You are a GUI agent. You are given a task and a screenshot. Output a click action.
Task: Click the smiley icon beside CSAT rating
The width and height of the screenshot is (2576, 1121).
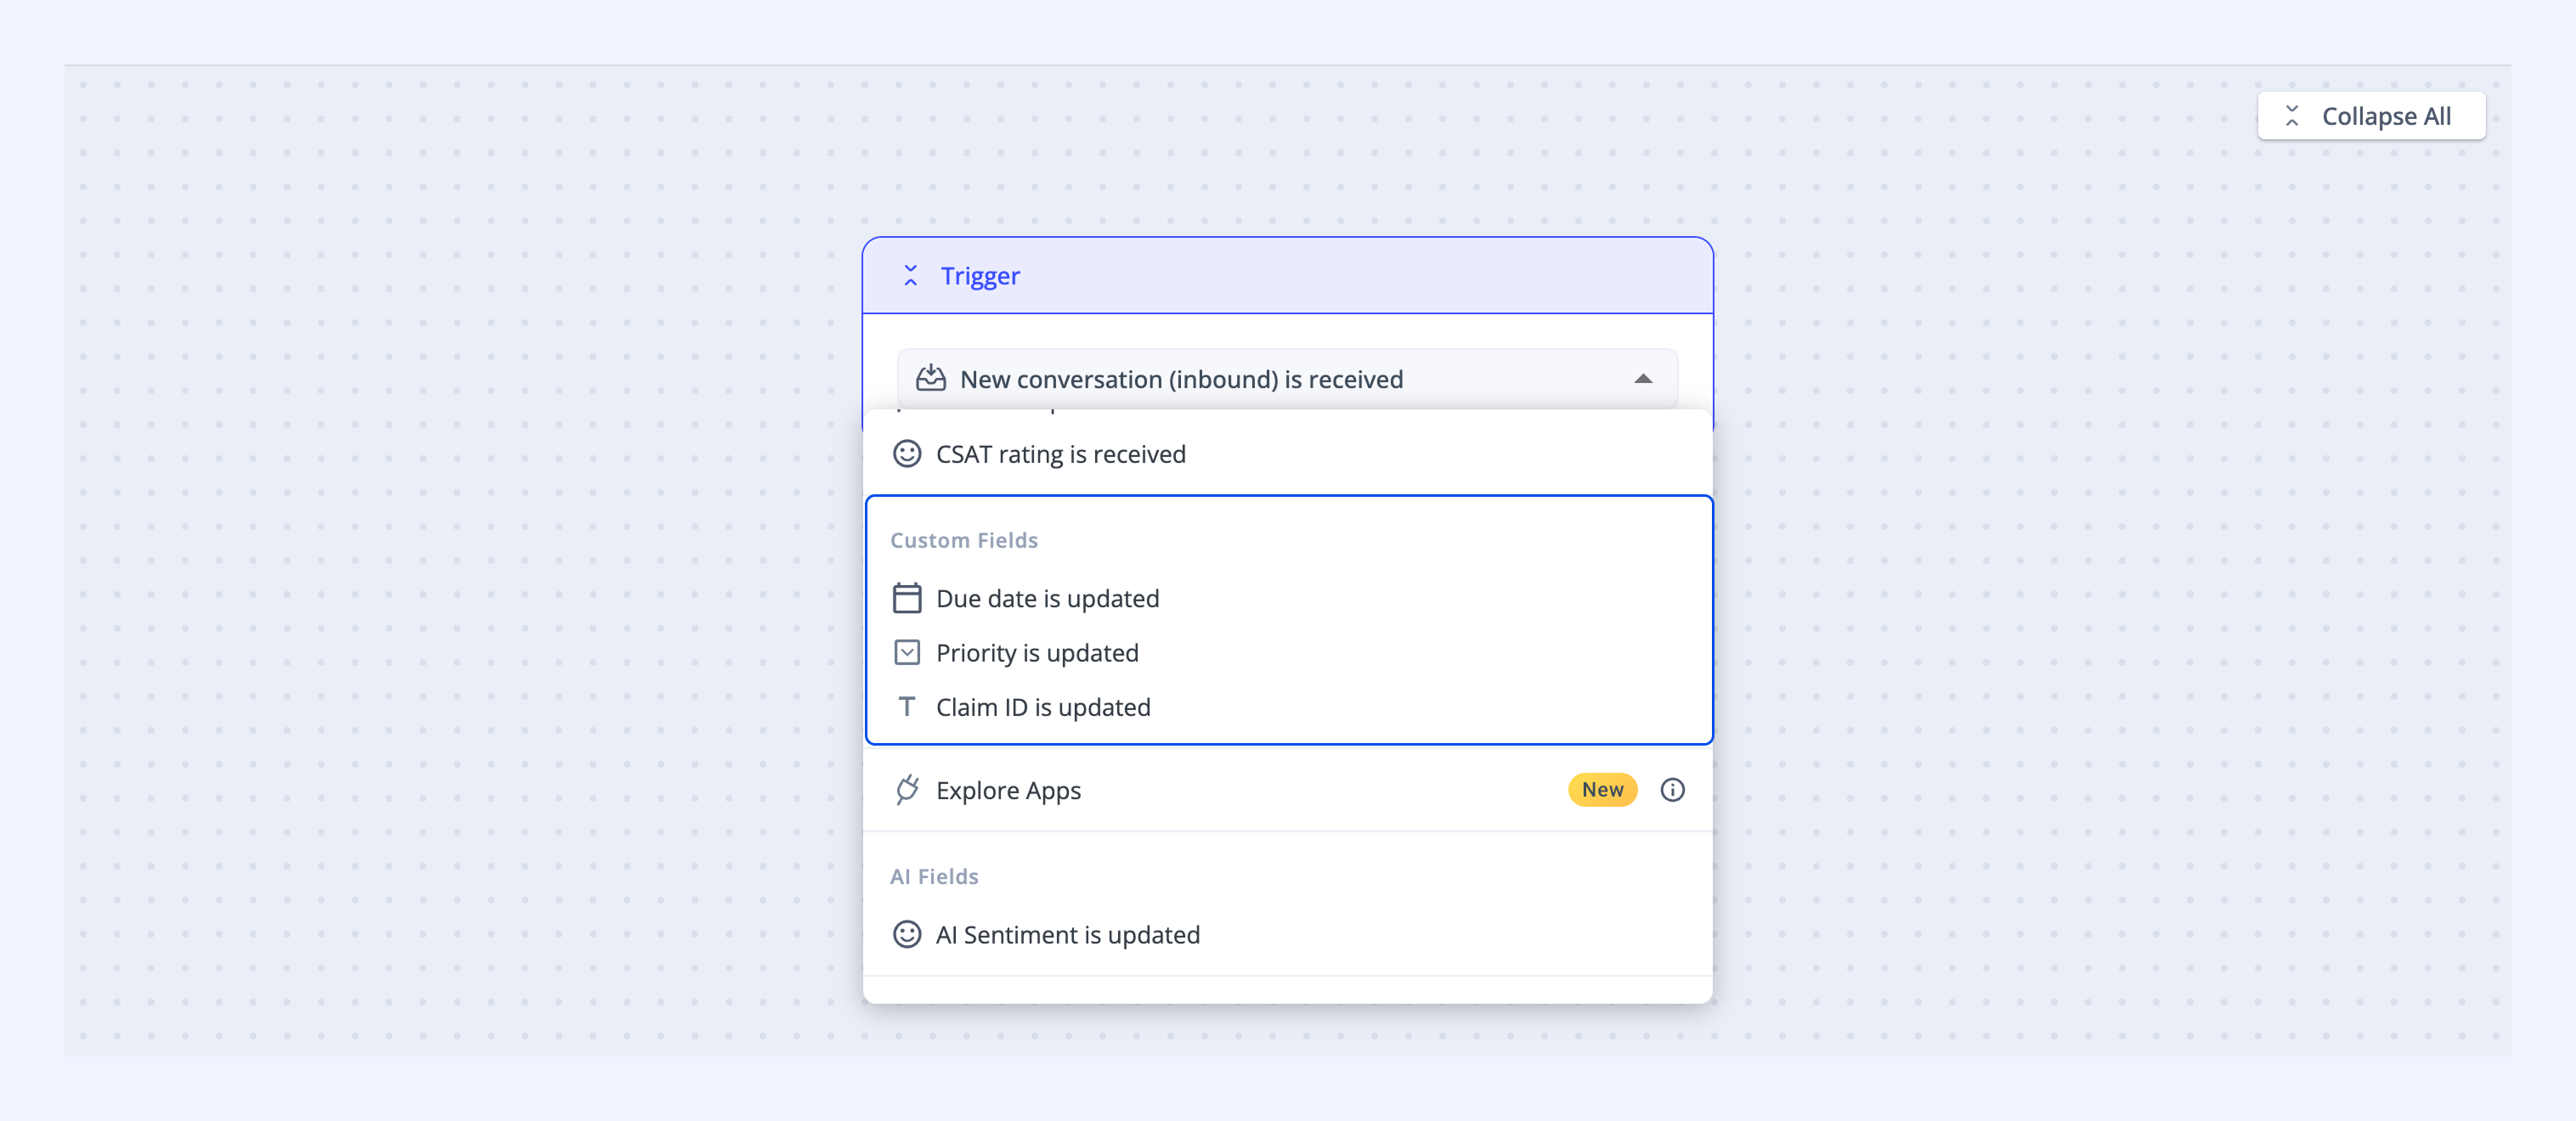tap(907, 454)
